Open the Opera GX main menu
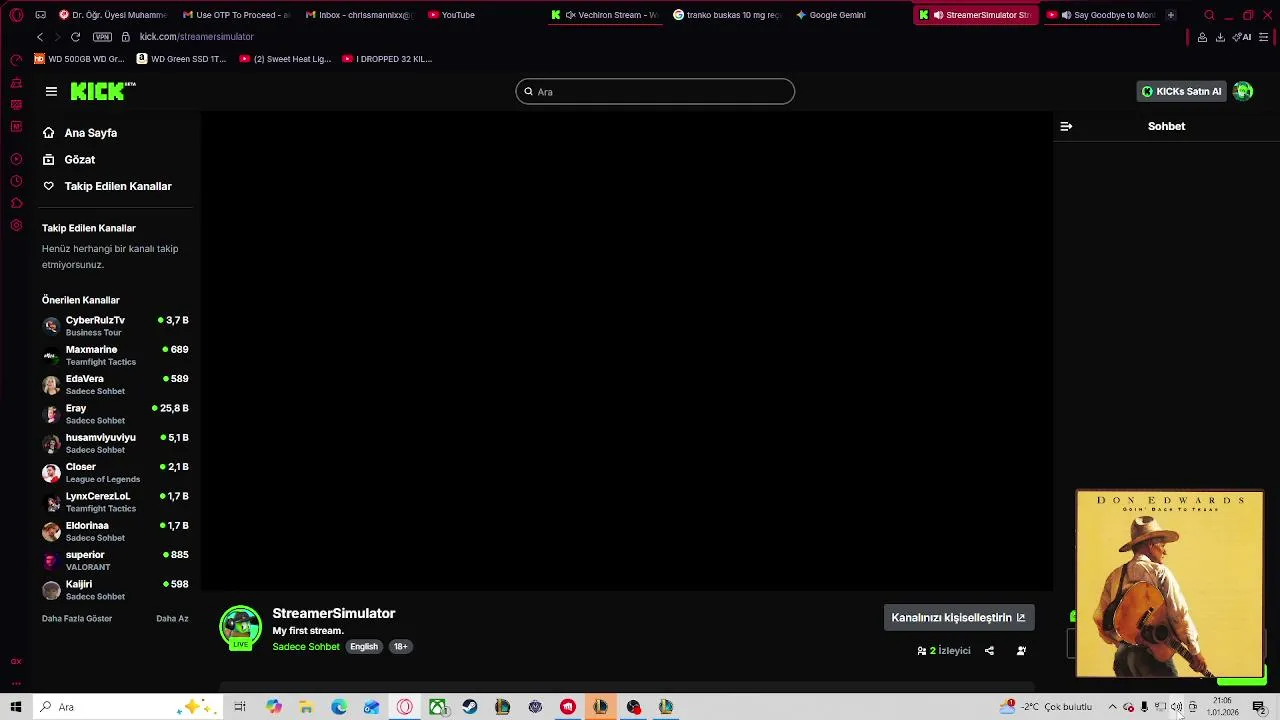The width and height of the screenshot is (1280, 720). 16,15
